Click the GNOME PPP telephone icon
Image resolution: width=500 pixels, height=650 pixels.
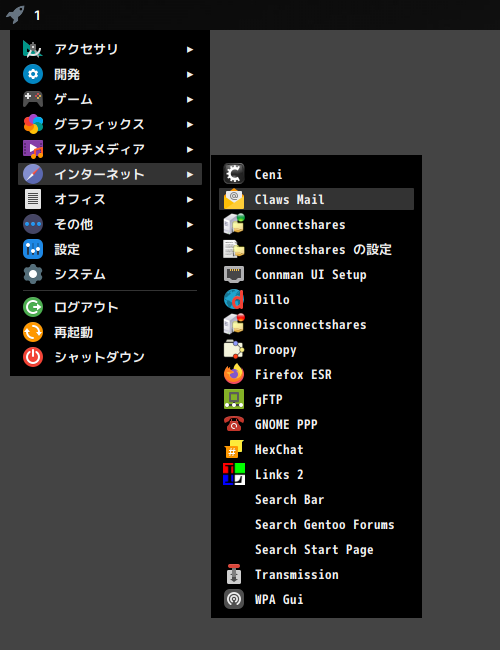pyautogui.click(x=234, y=424)
